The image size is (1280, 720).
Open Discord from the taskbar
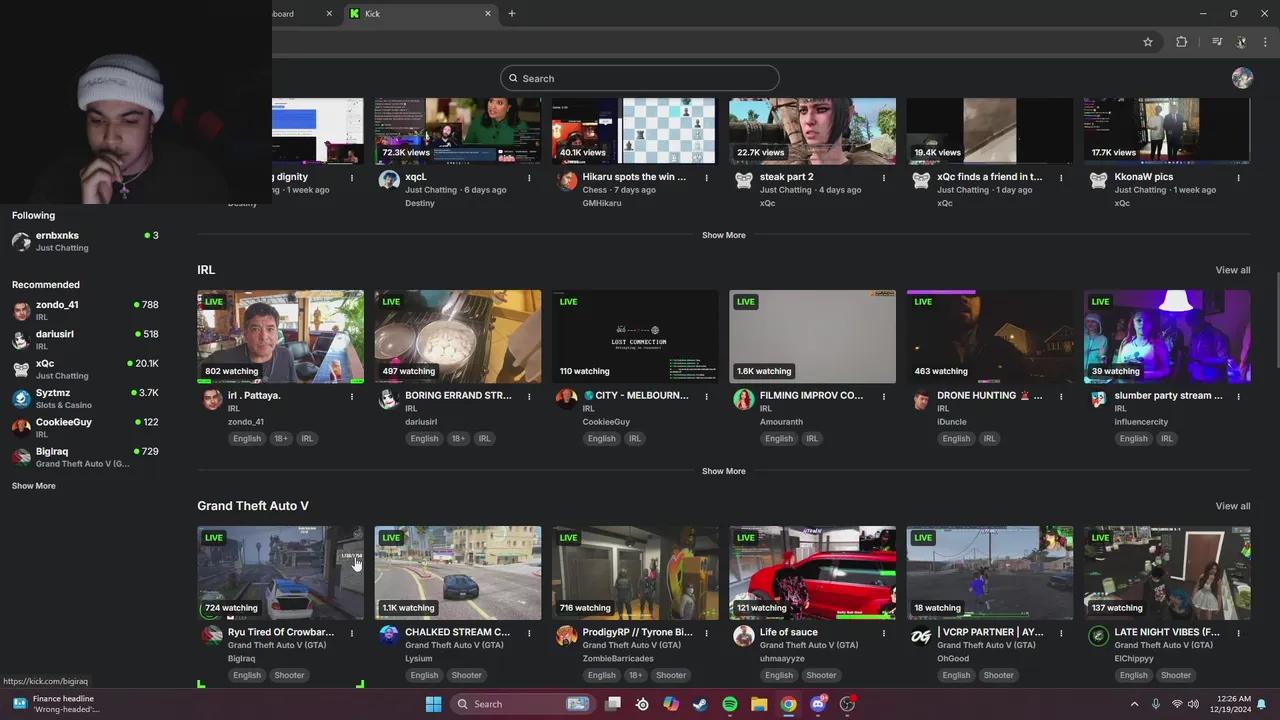click(x=818, y=704)
